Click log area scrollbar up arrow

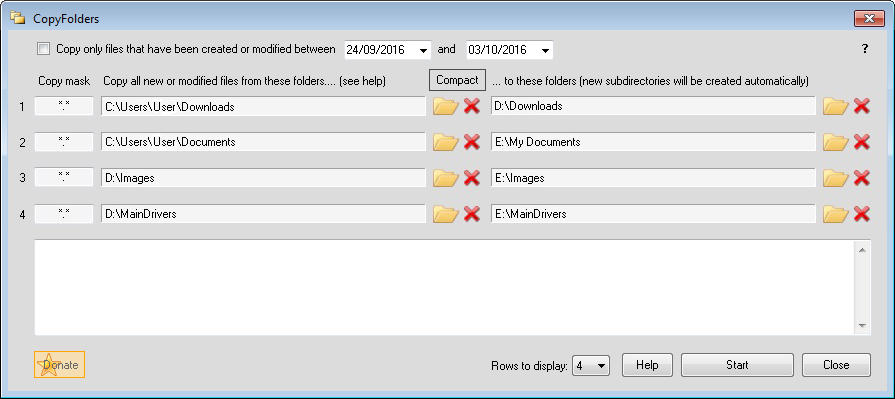point(862,249)
